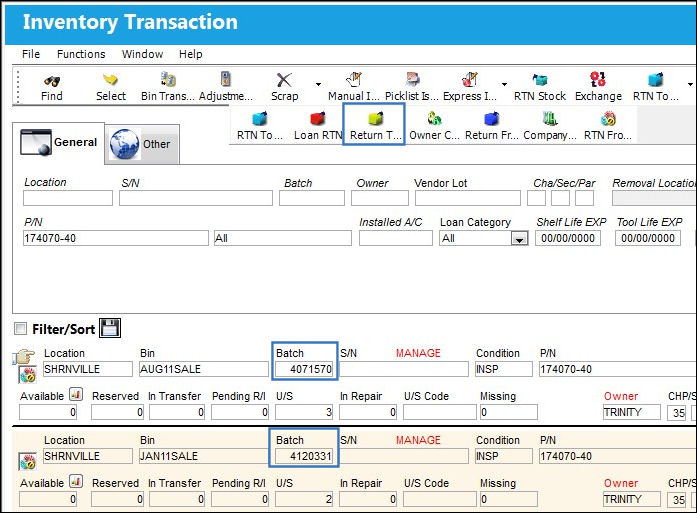Click the INSP condition of first record

tap(503, 369)
